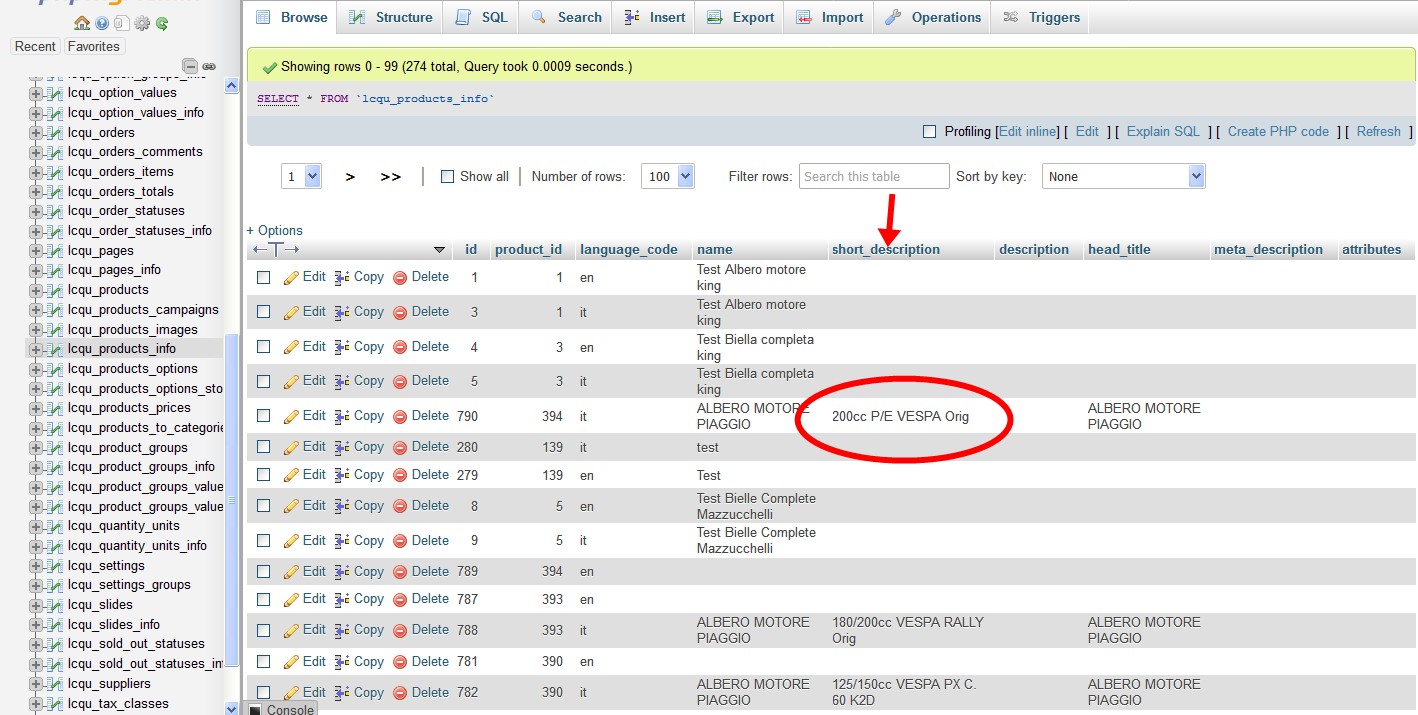Viewport: 1418px width, 715px height.
Task: Open the Sort by key dropdown
Action: click(1122, 176)
